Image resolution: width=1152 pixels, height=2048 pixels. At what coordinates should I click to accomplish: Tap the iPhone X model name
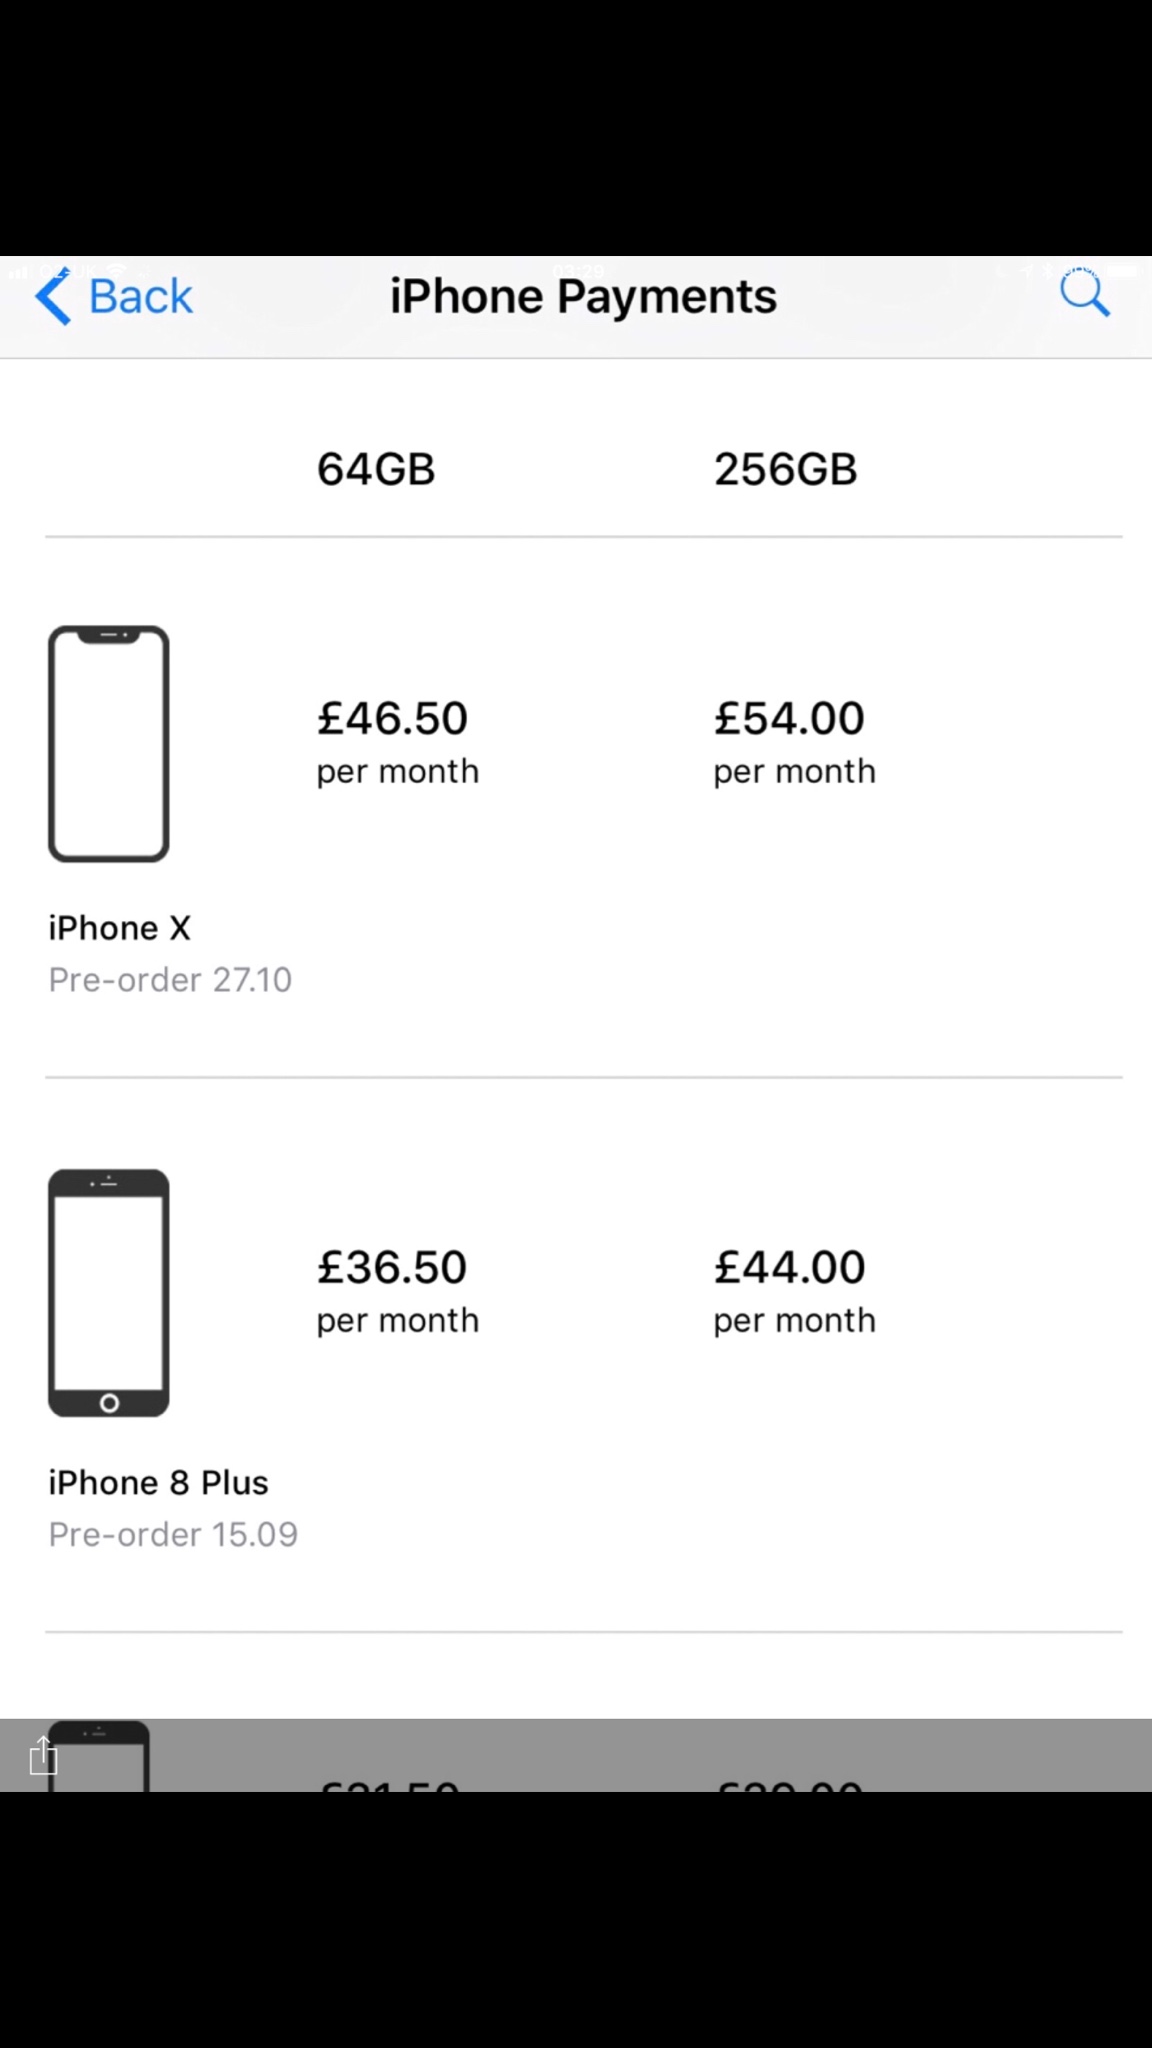(119, 928)
